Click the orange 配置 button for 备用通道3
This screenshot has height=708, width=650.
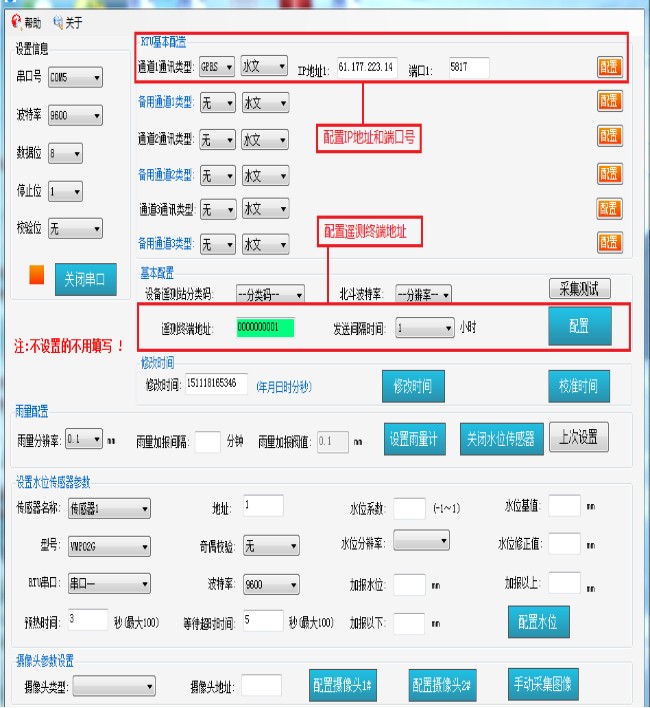tap(610, 242)
